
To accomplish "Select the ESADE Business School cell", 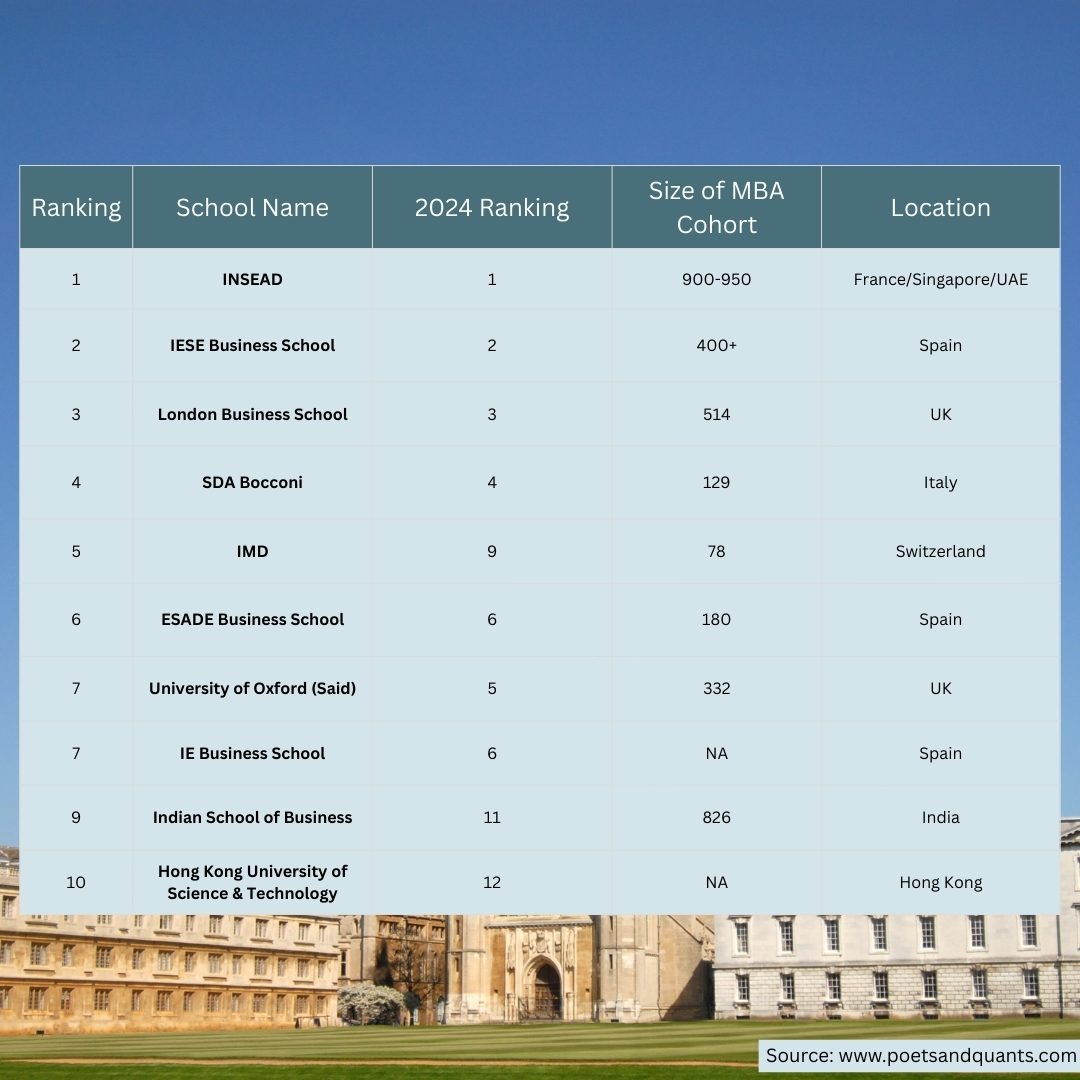I will tap(252, 620).
